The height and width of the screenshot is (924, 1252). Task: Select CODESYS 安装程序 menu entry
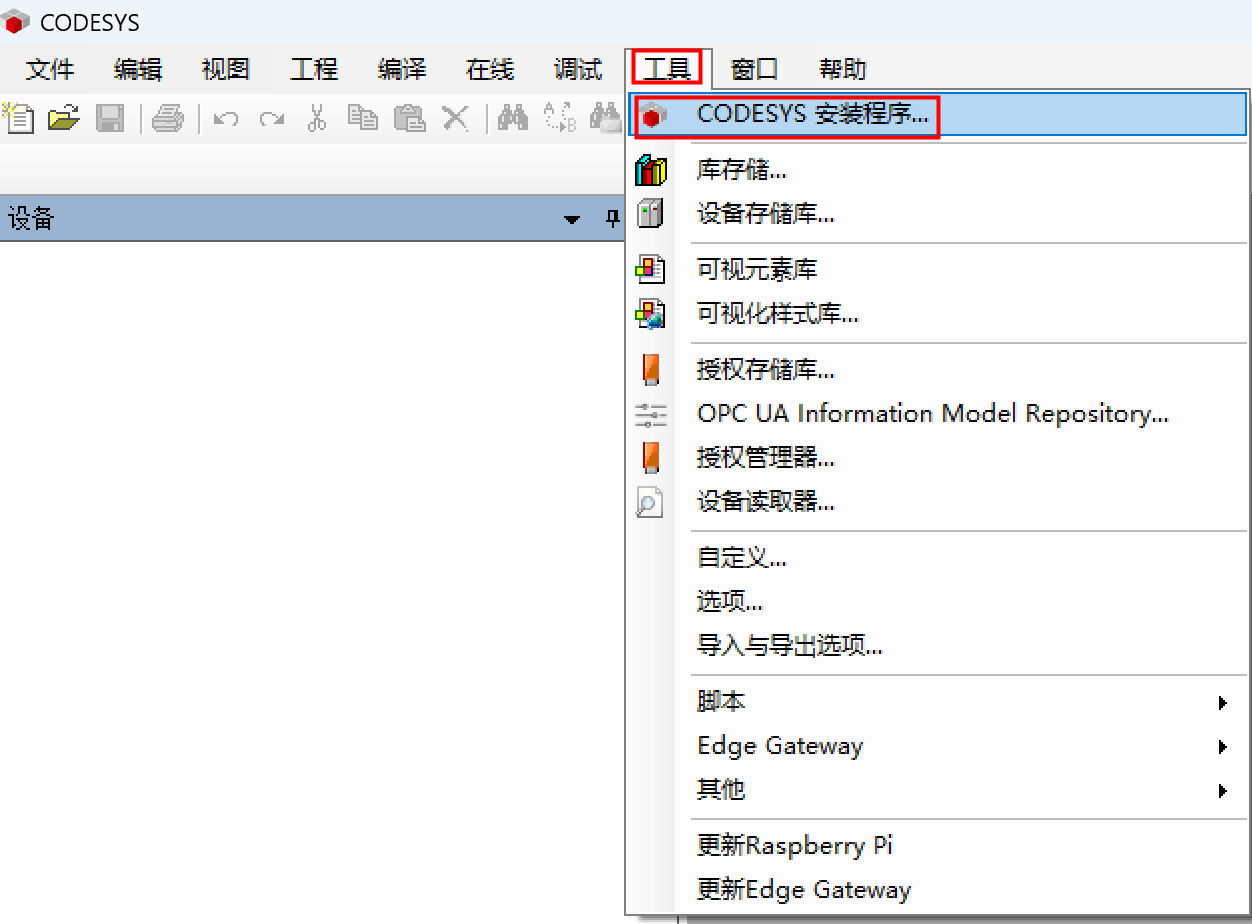(812, 114)
